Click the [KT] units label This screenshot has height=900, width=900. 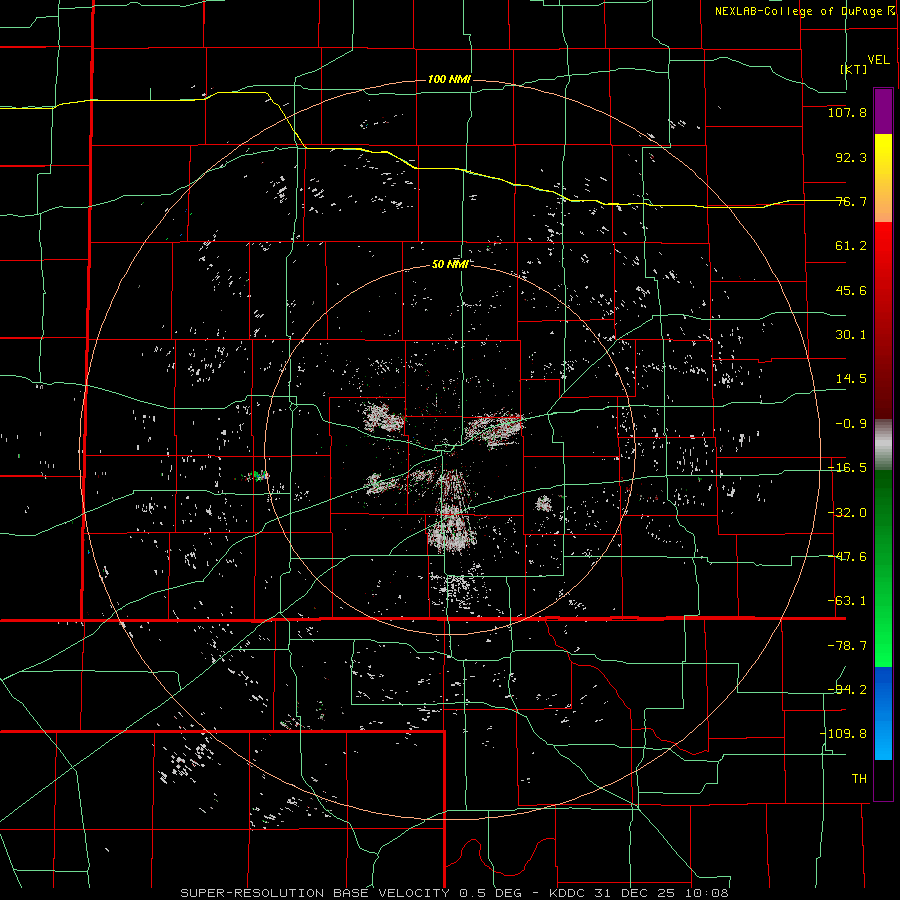click(x=854, y=69)
